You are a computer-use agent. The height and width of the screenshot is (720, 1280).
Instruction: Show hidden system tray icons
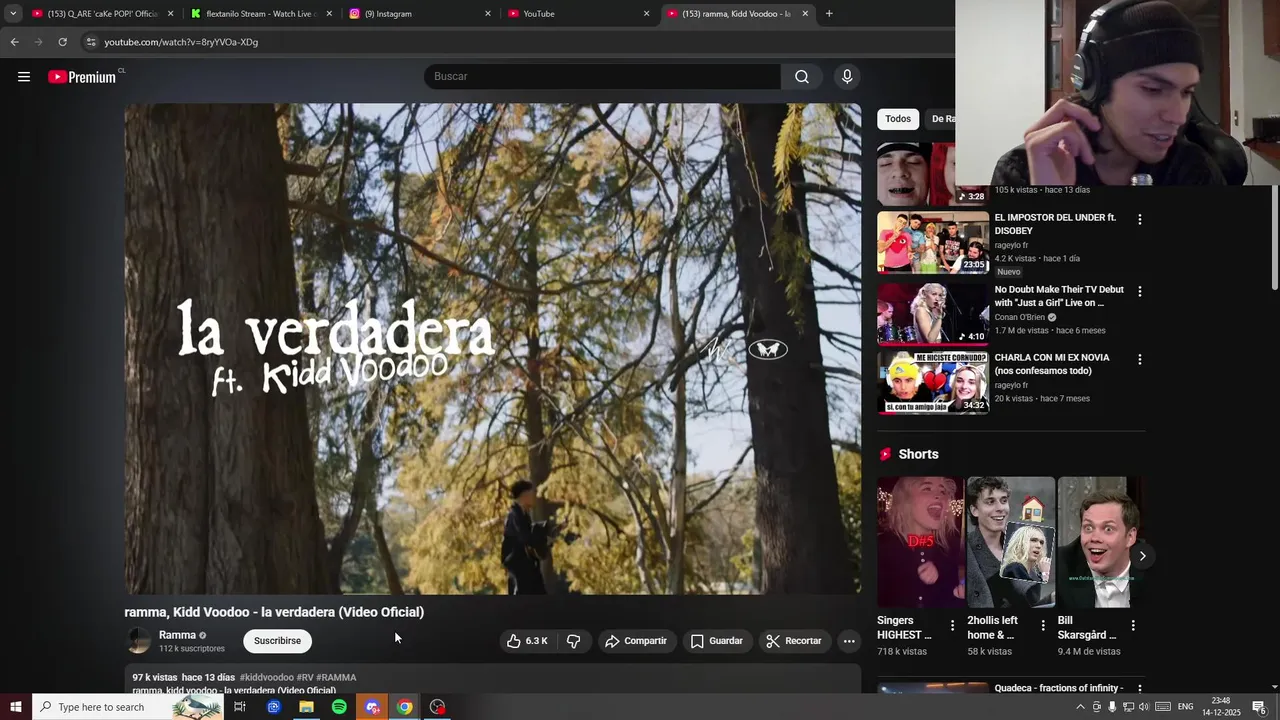coord(1080,707)
